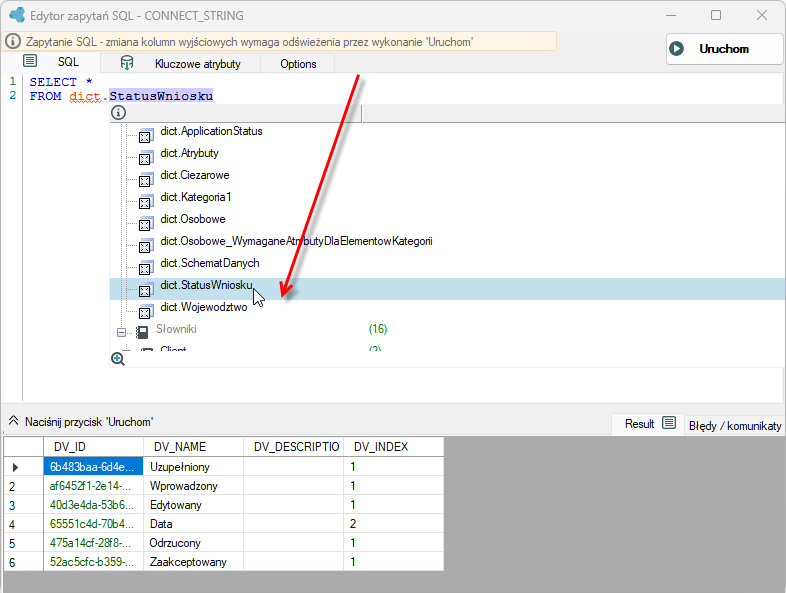Viewport: 786px width, 593px height.
Task: Click the current-row arrow indicator in the grid
Action: click(15, 467)
